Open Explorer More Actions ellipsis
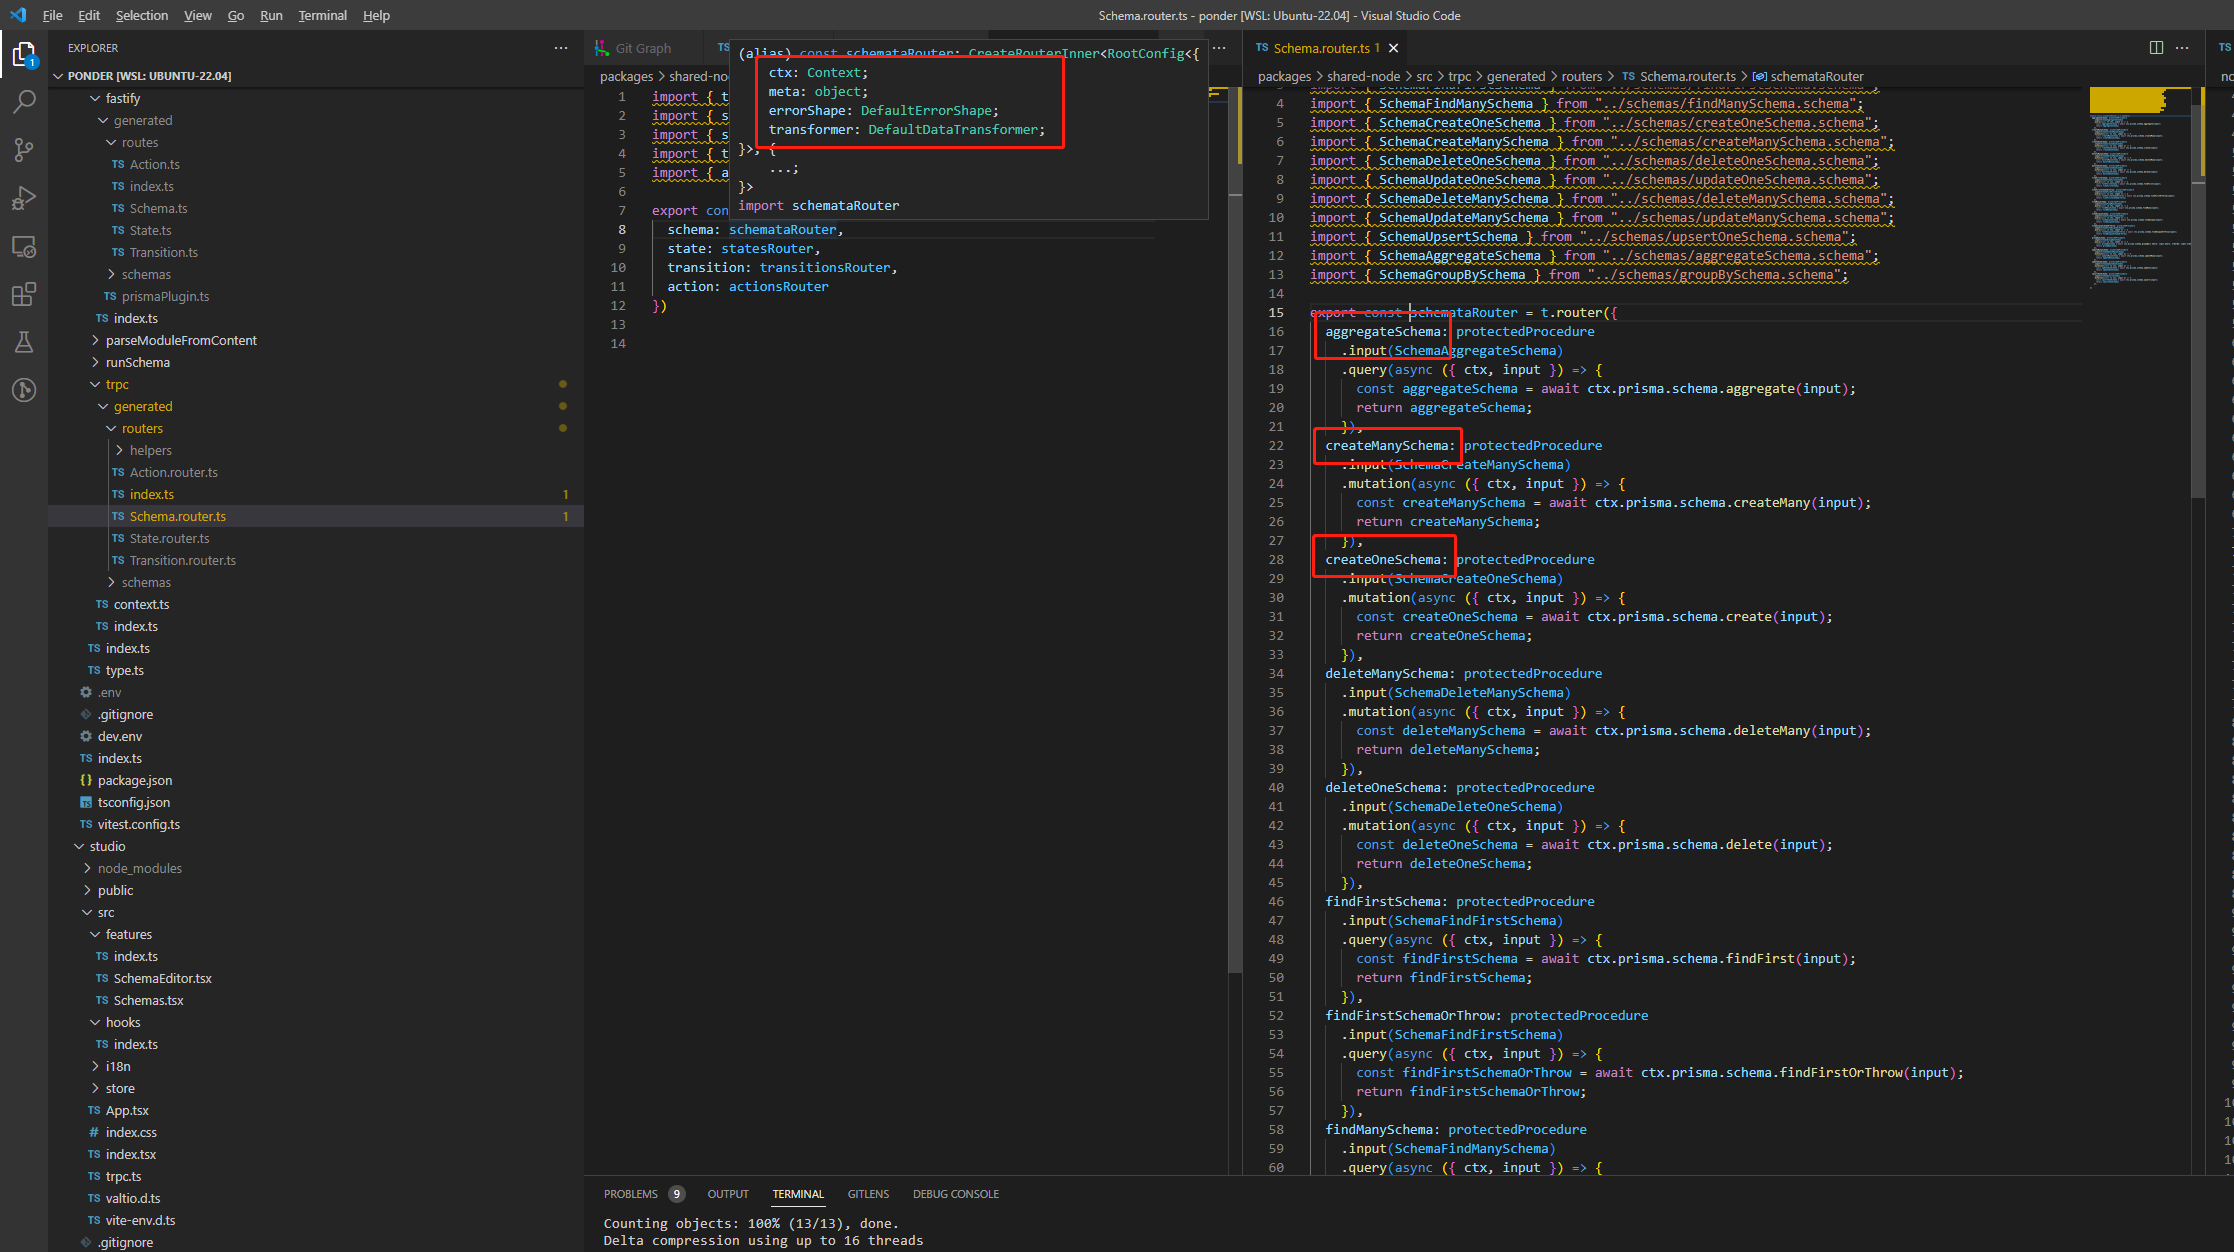The height and width of the screenshot is (1252, 2234). click(561, 47)
